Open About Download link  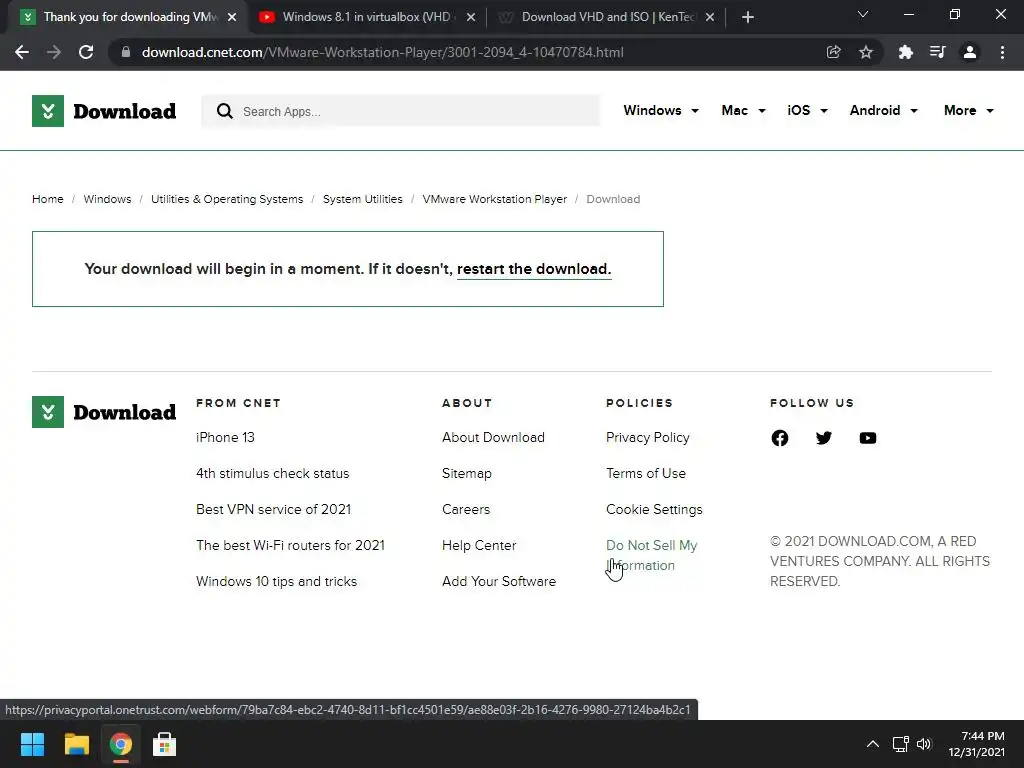493,438
